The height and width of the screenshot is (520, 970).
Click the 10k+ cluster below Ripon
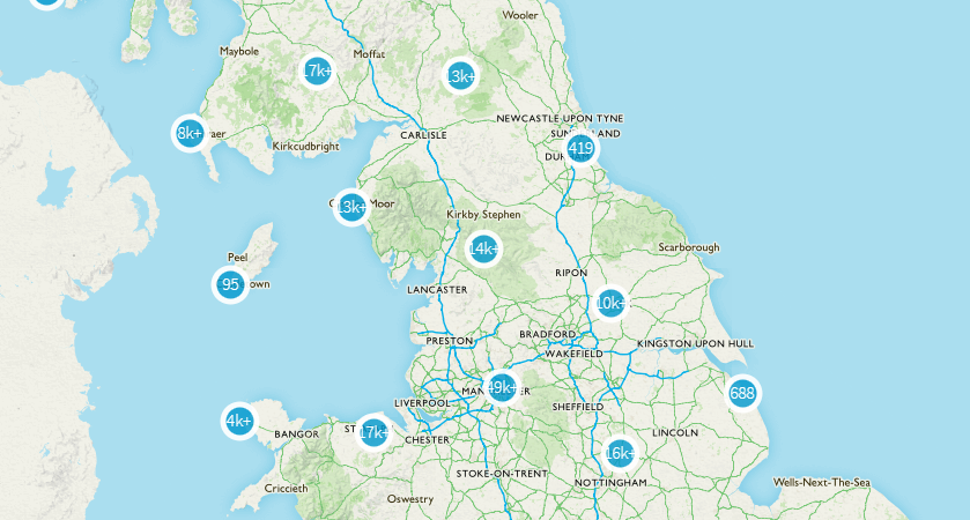click(x=611, y=304)
